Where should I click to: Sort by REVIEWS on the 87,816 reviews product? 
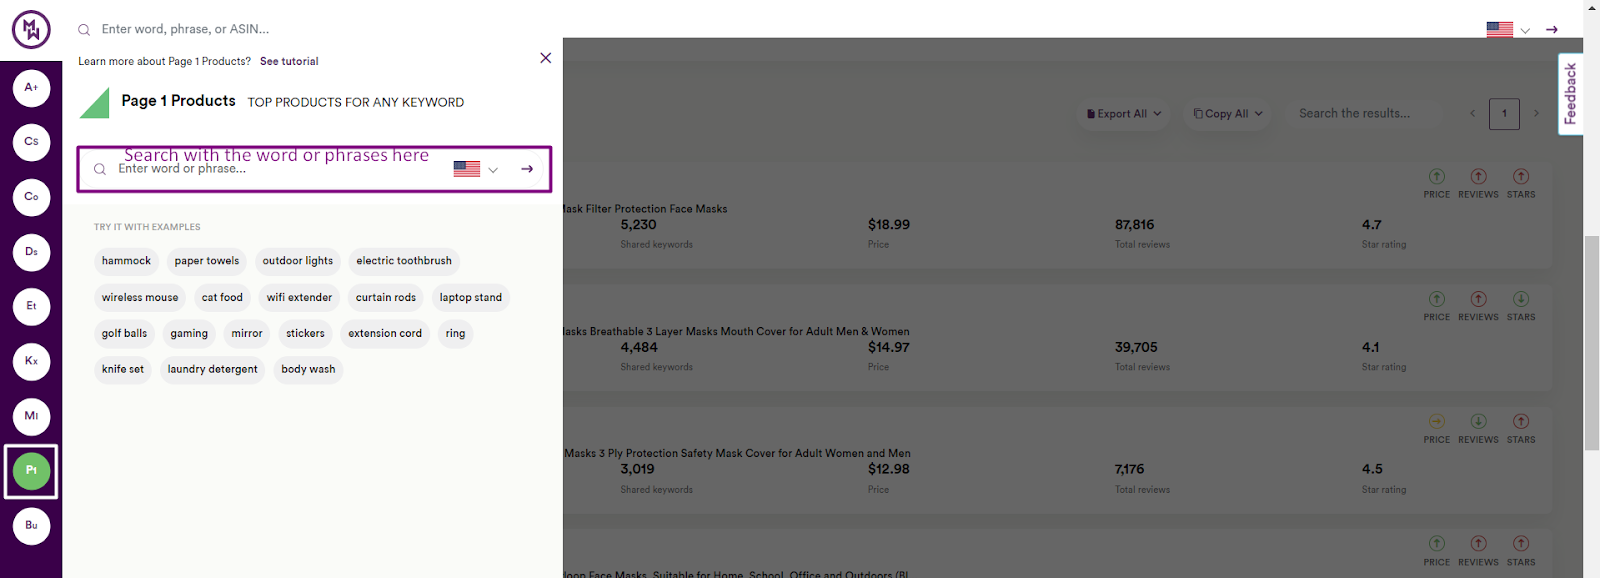(1478, 177)
